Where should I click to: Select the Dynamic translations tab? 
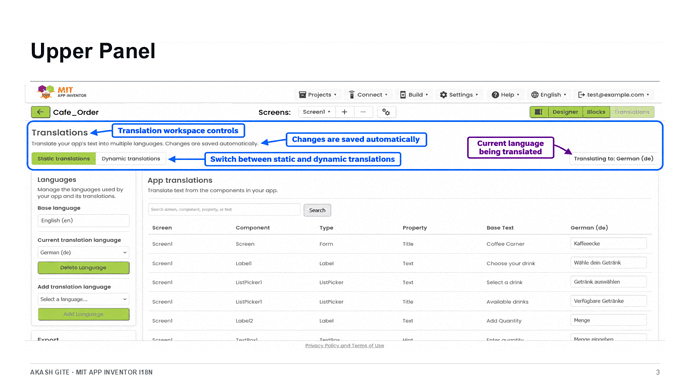point(131,159)
